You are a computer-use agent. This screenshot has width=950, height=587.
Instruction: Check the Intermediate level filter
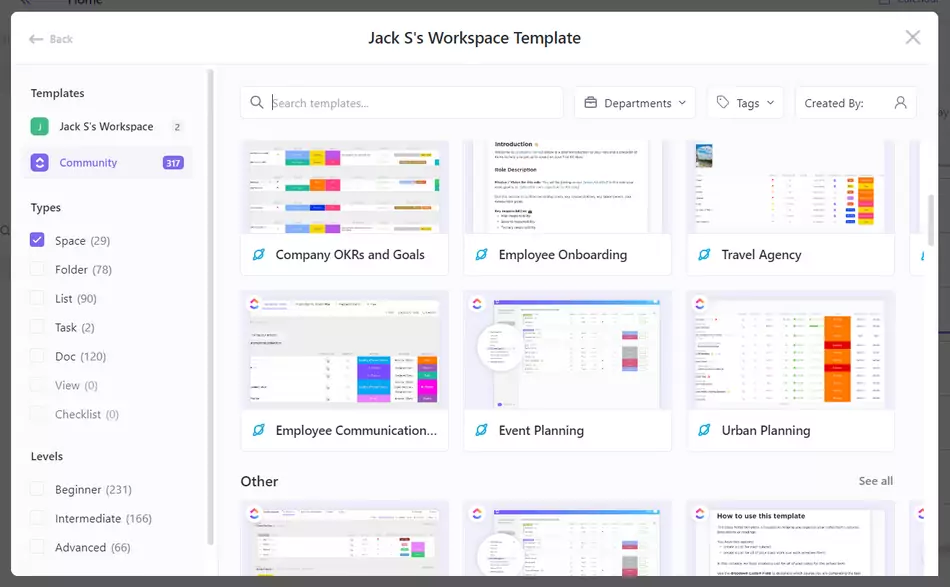click(37, 518)
